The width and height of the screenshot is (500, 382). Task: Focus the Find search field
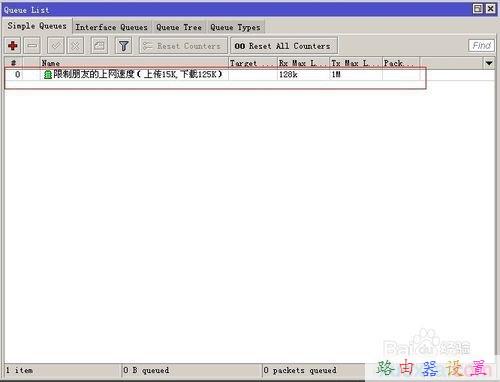tap(481, 46)
